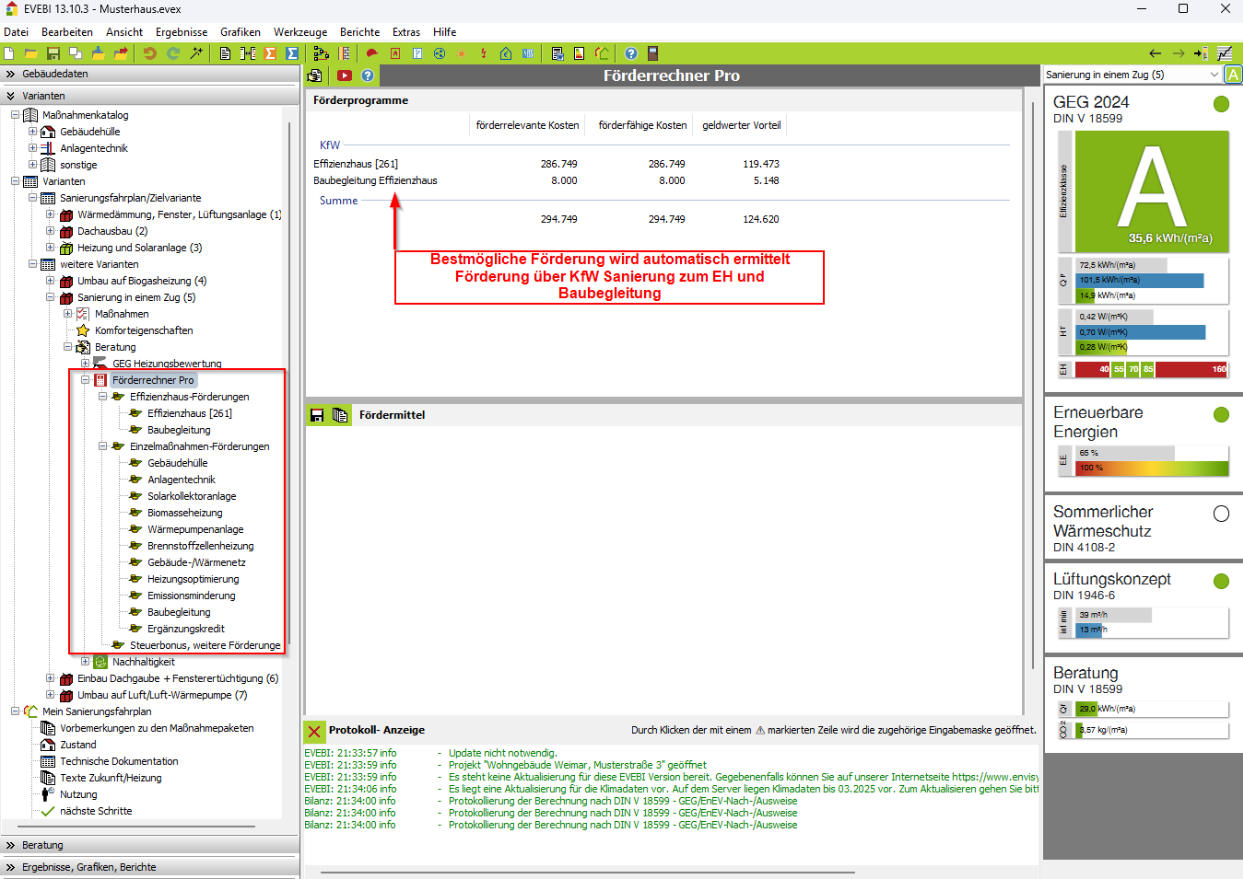Click the blue help icon beside YouTube
The height and width of the screenshot is (879, 1243).
[x=368, y=76]
